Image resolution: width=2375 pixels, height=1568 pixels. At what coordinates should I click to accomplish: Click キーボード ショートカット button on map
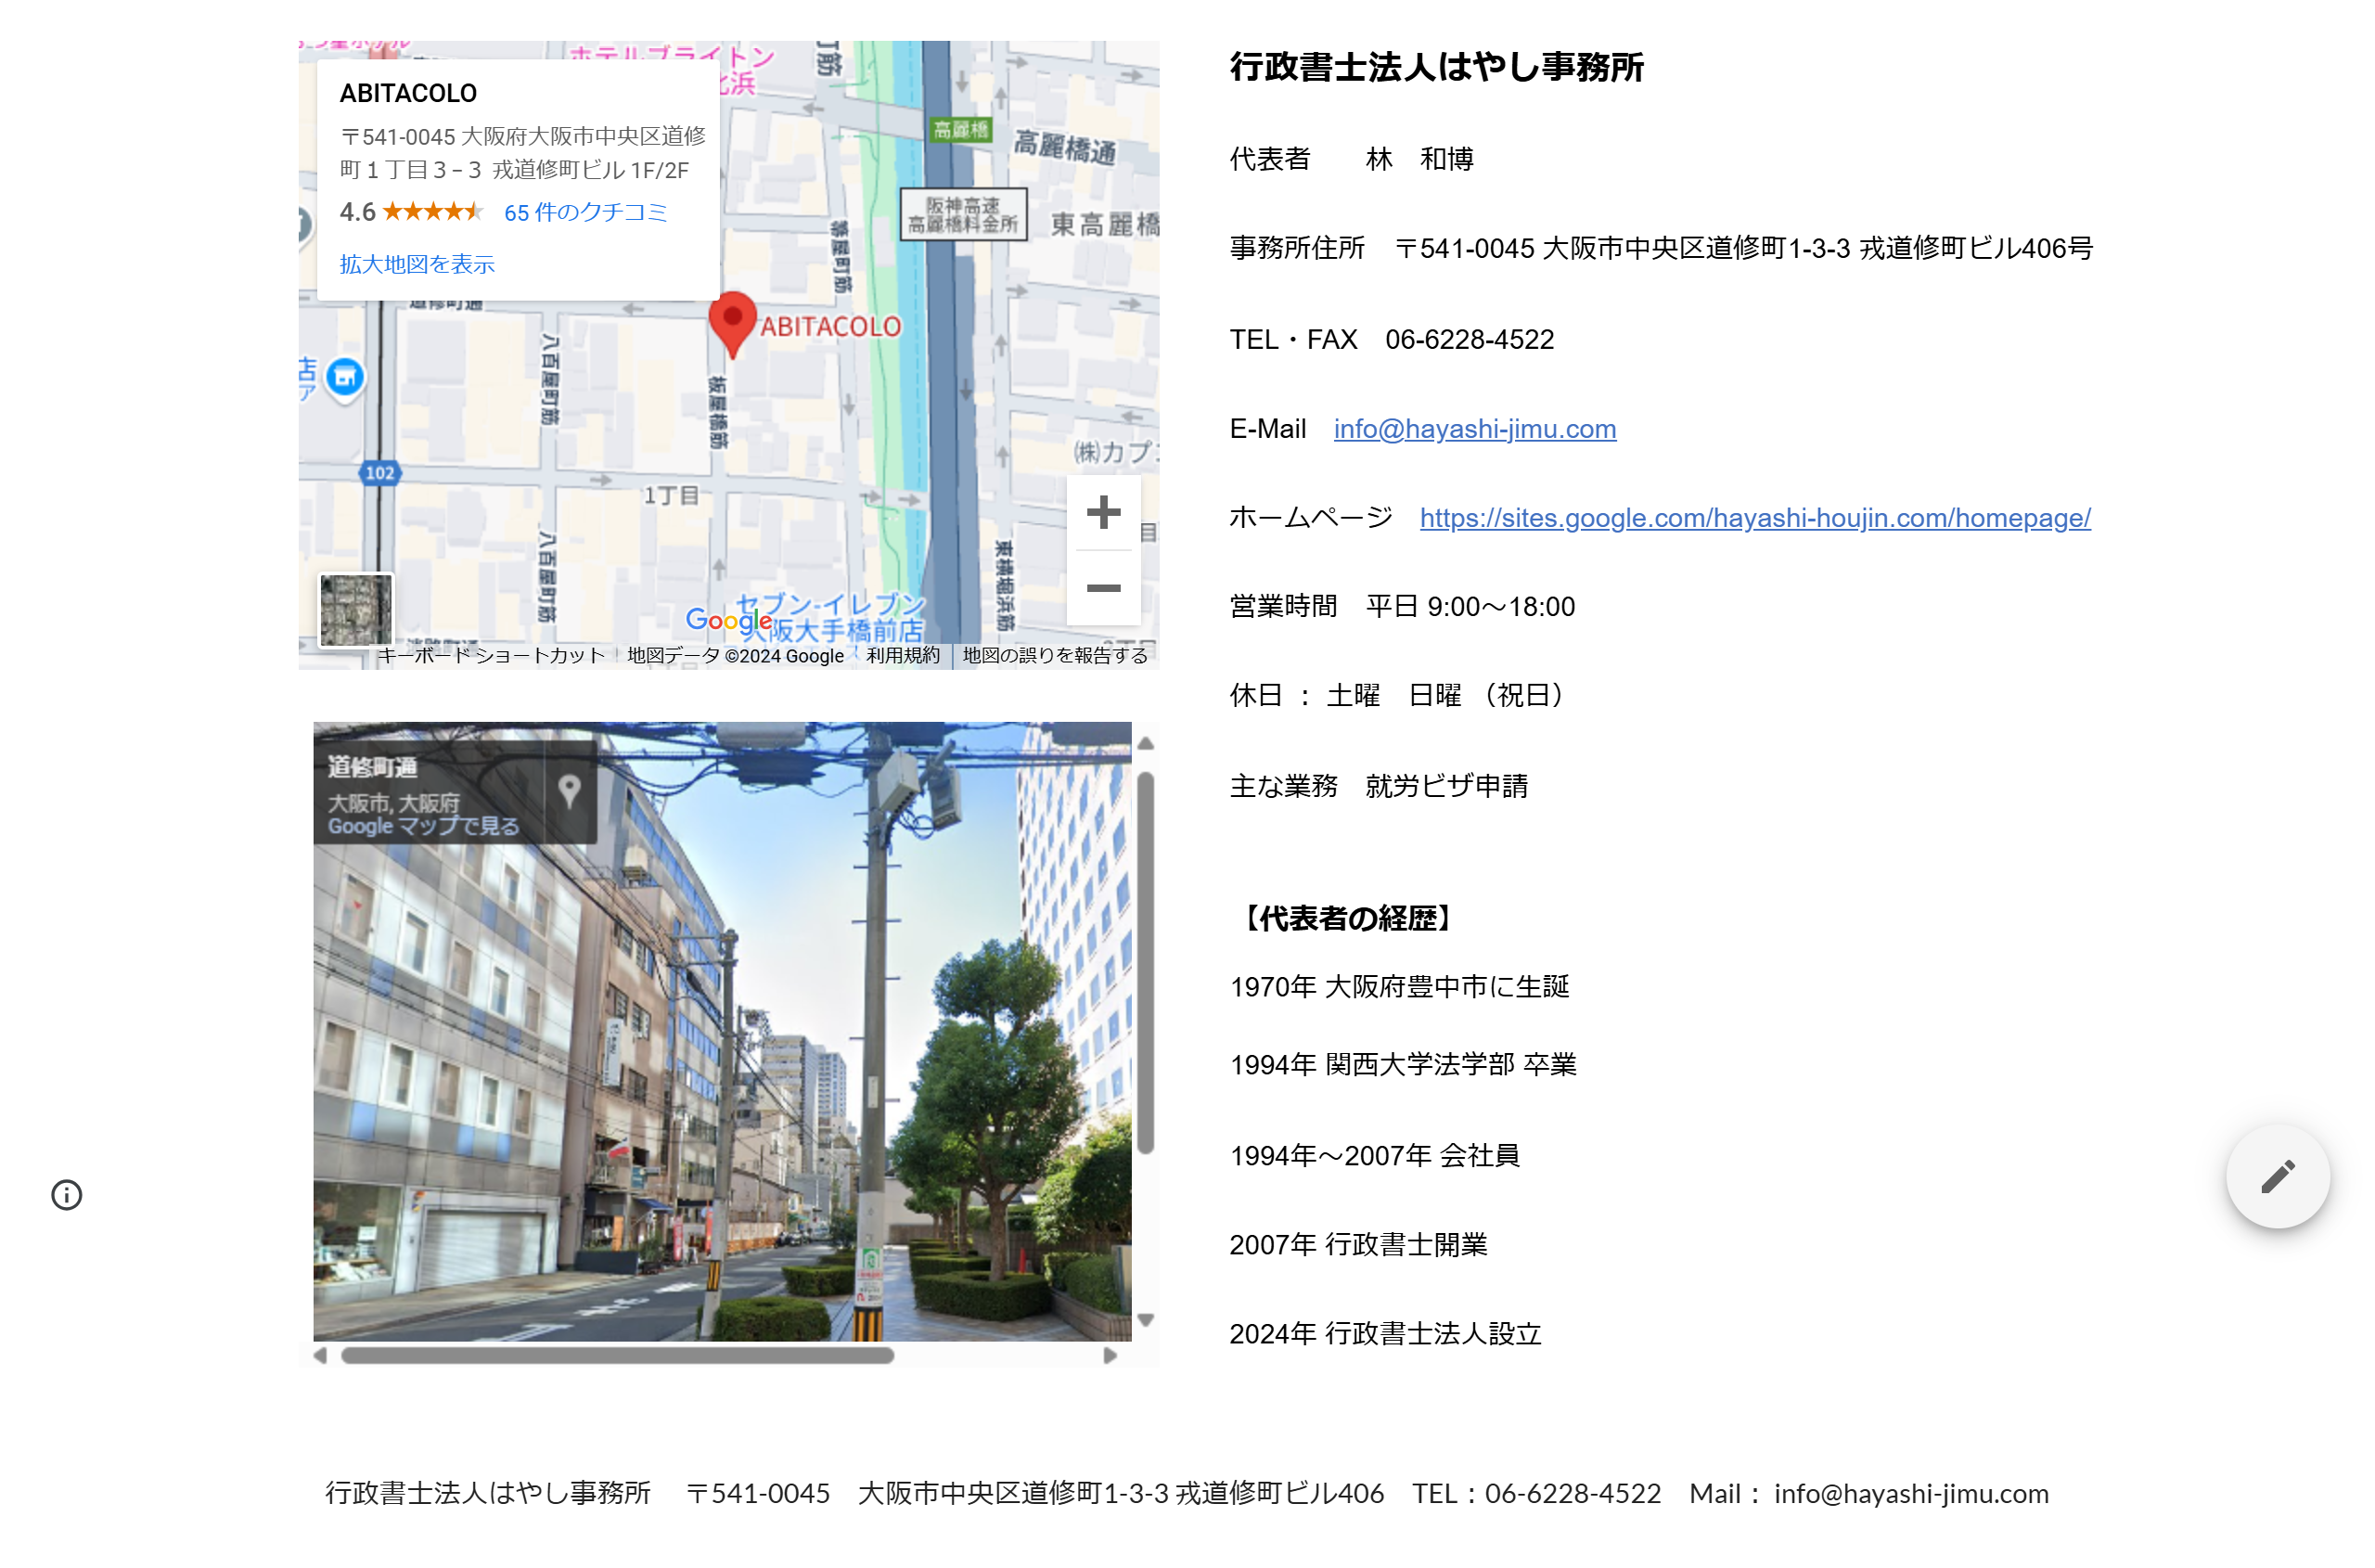click(490, 656)
